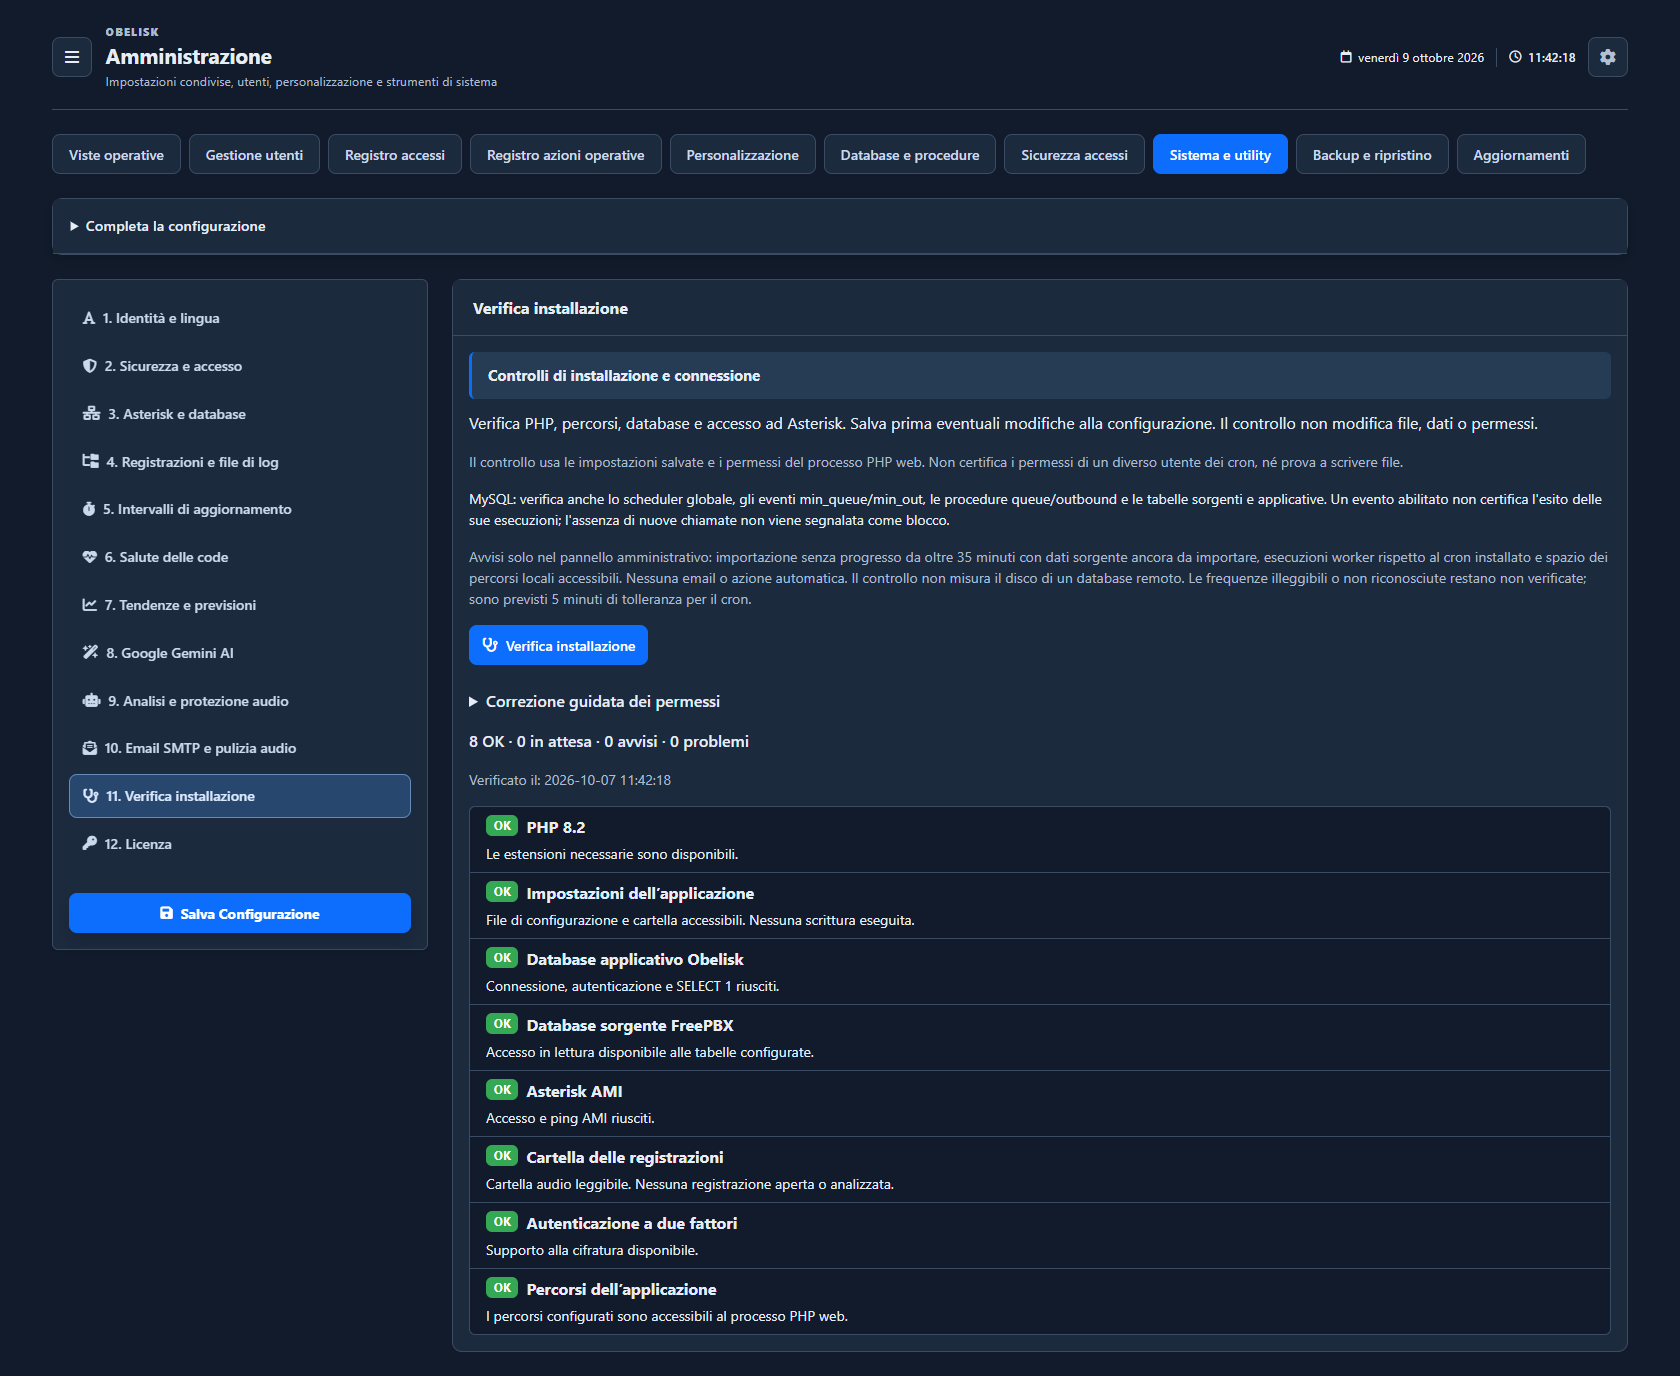Click the key icon for Licenza

[90, 844]
